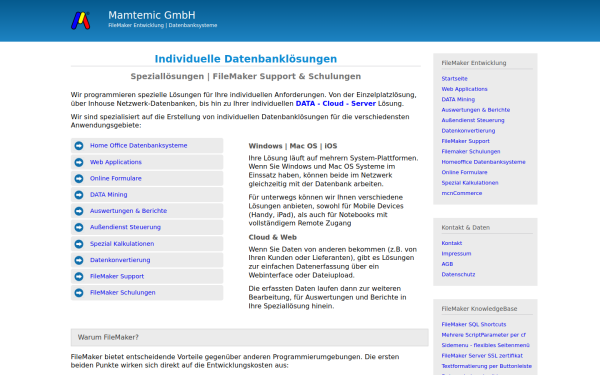Screen dimensions: 600x375
Task: Select Spezial Kalkulationen in the sidebar menu
Action: click(x=470, y=183)
